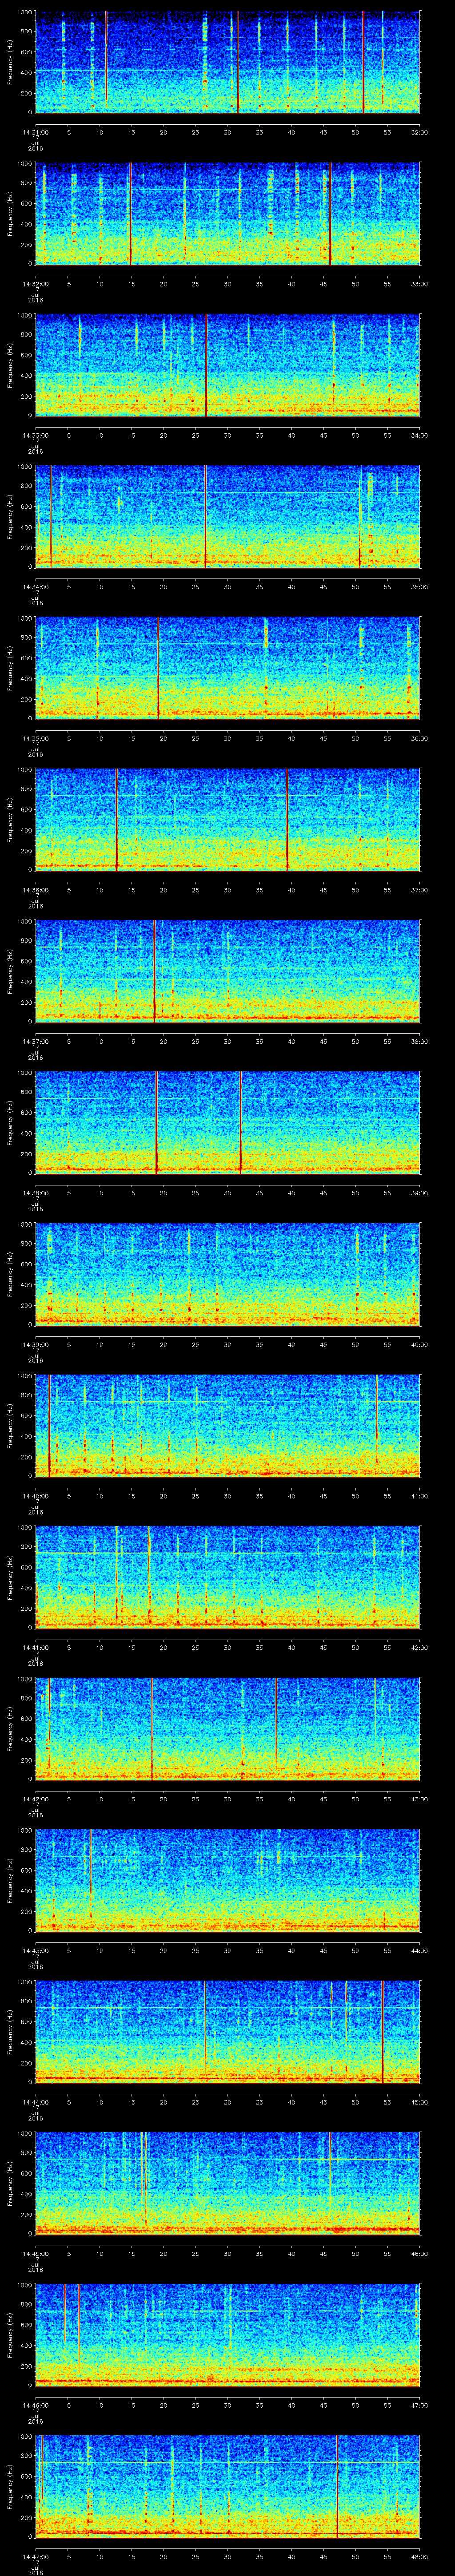Select the 14:42:00 start time label
This screenshot has width=455, height=2576.
(36, 1799)
